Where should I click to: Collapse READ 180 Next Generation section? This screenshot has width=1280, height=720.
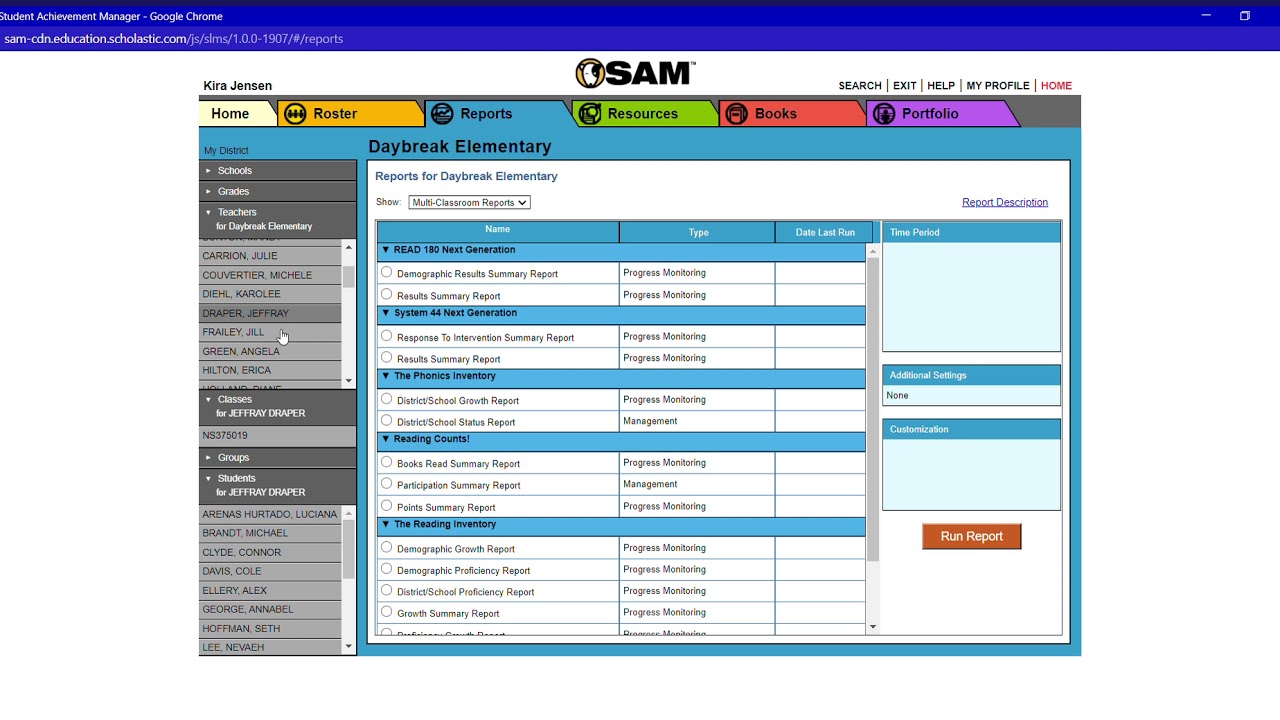tap(385, 250)
